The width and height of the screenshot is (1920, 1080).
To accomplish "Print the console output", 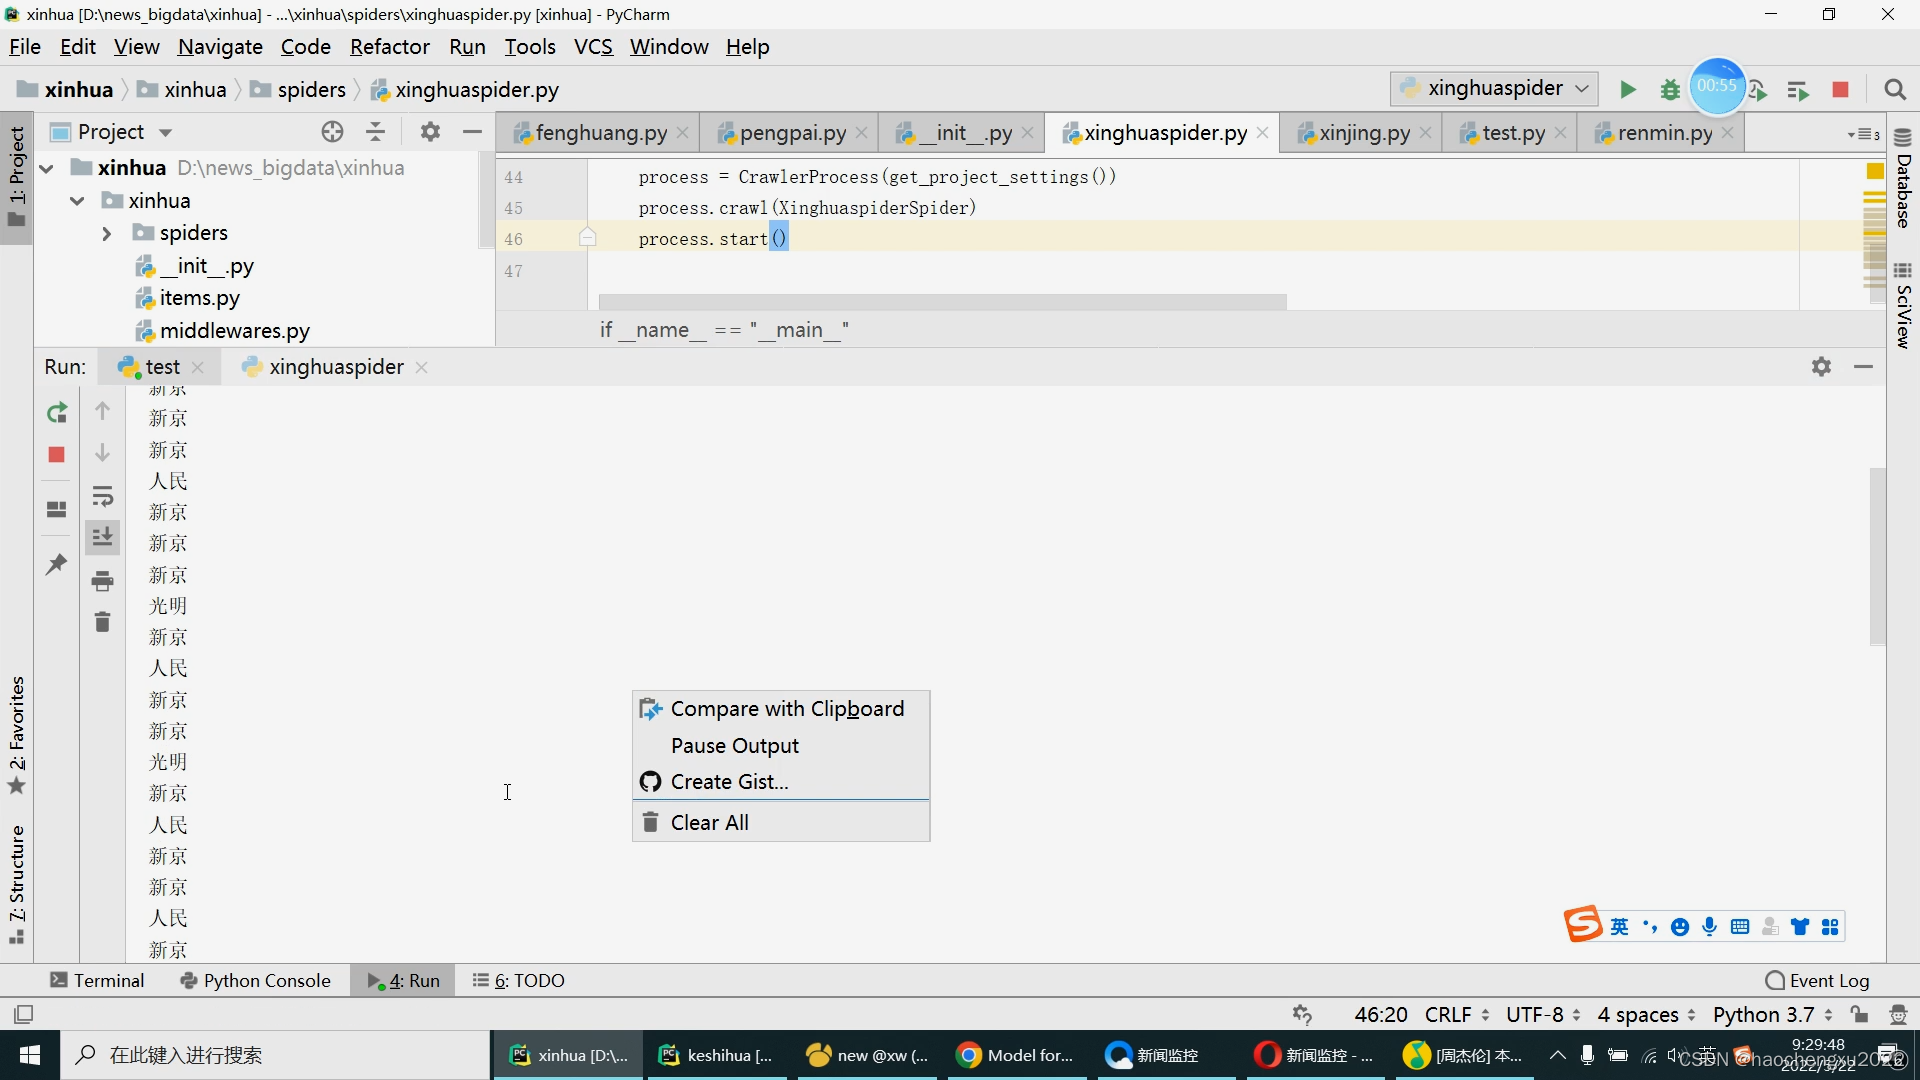I will [x=102, y=581].
